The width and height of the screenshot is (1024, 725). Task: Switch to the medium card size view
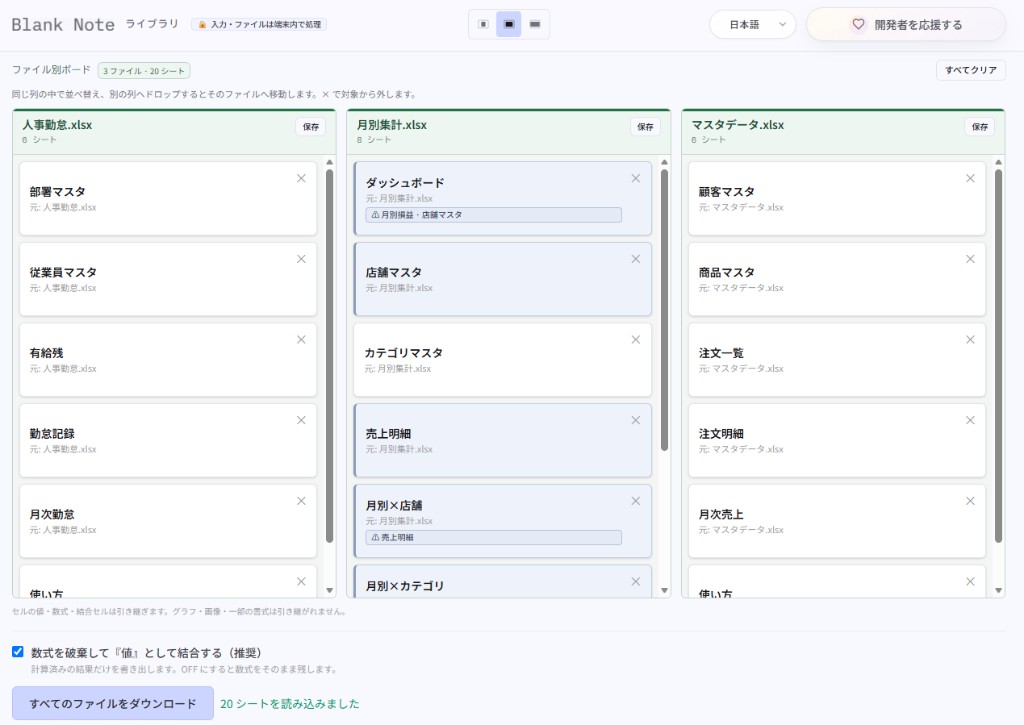pyautogui.click(x=509, y=24)
